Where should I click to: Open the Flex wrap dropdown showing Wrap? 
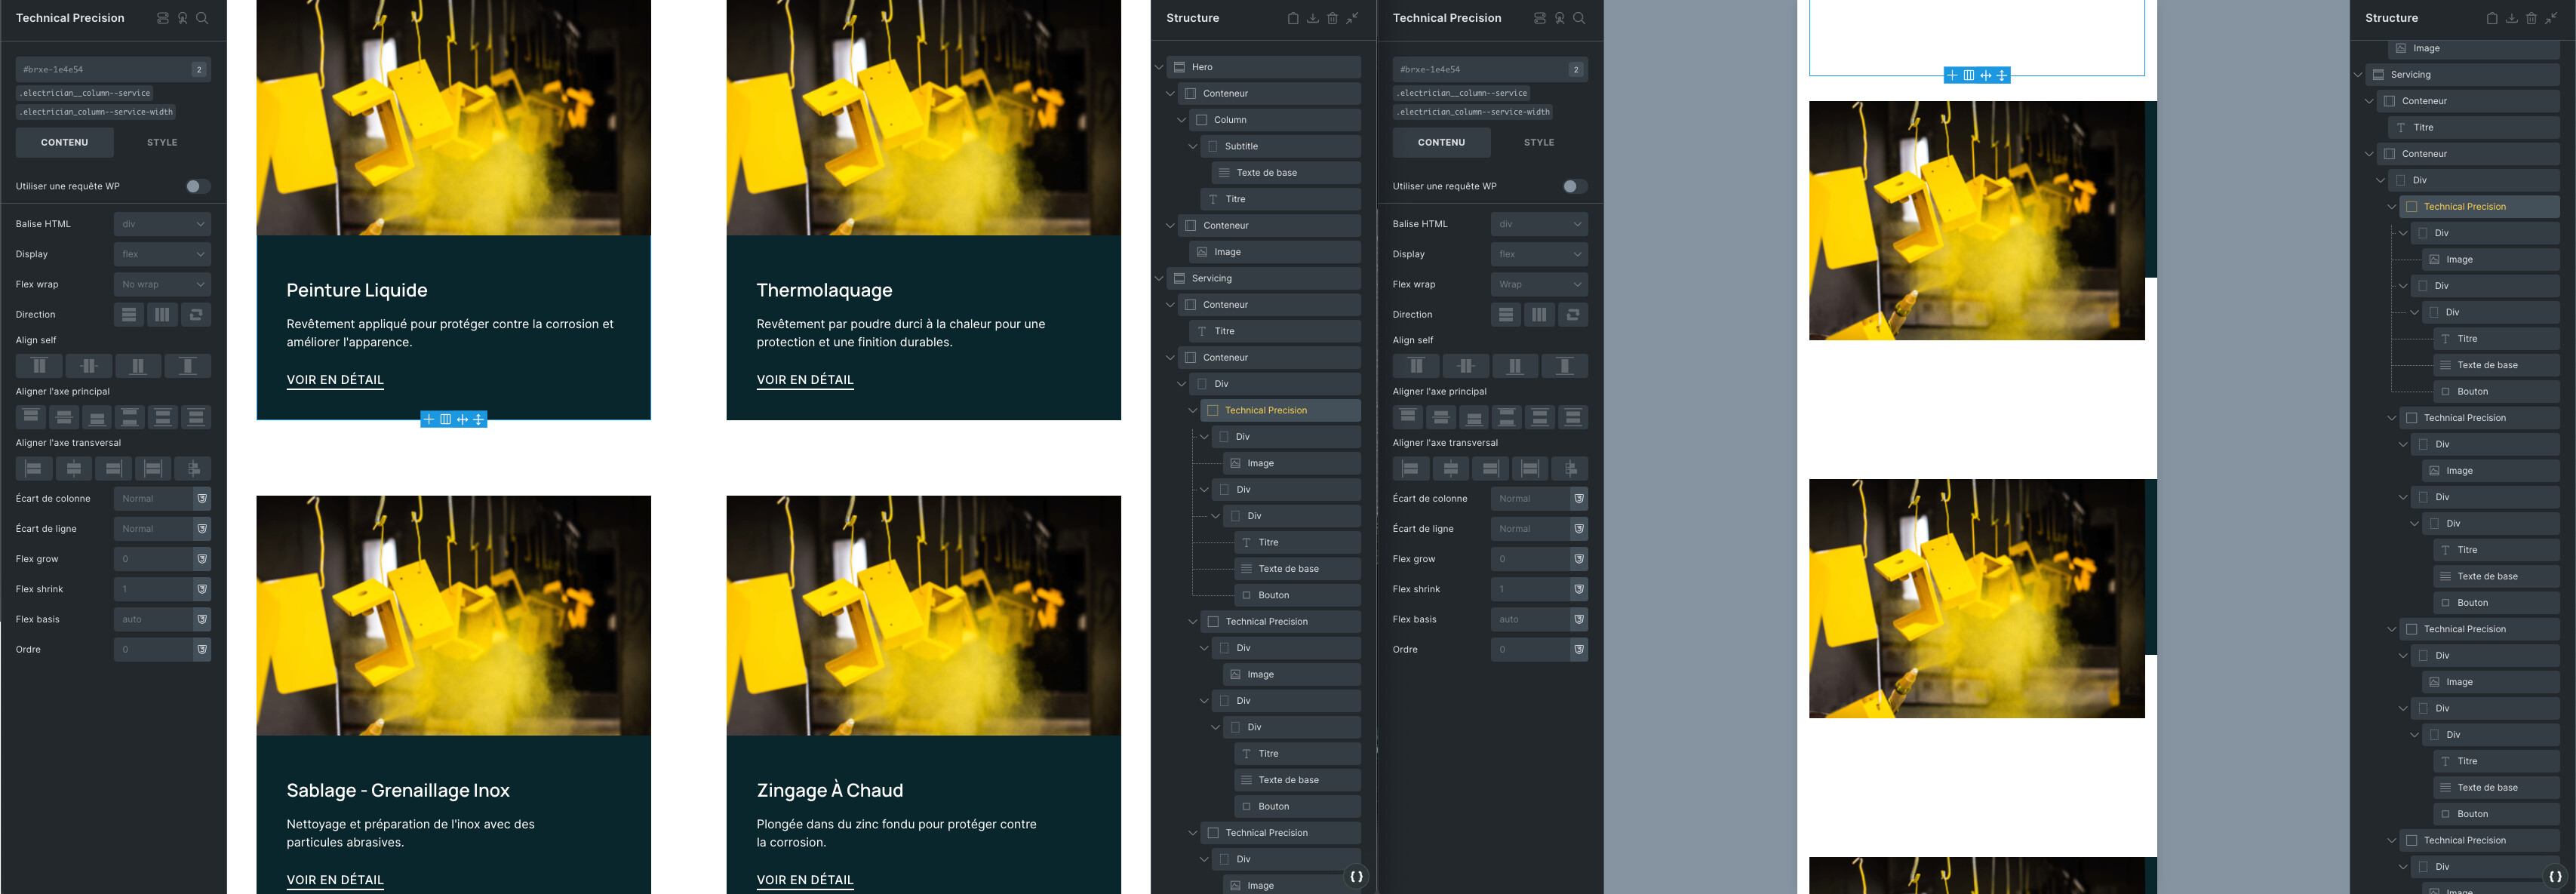click(x=1539, y=284)
